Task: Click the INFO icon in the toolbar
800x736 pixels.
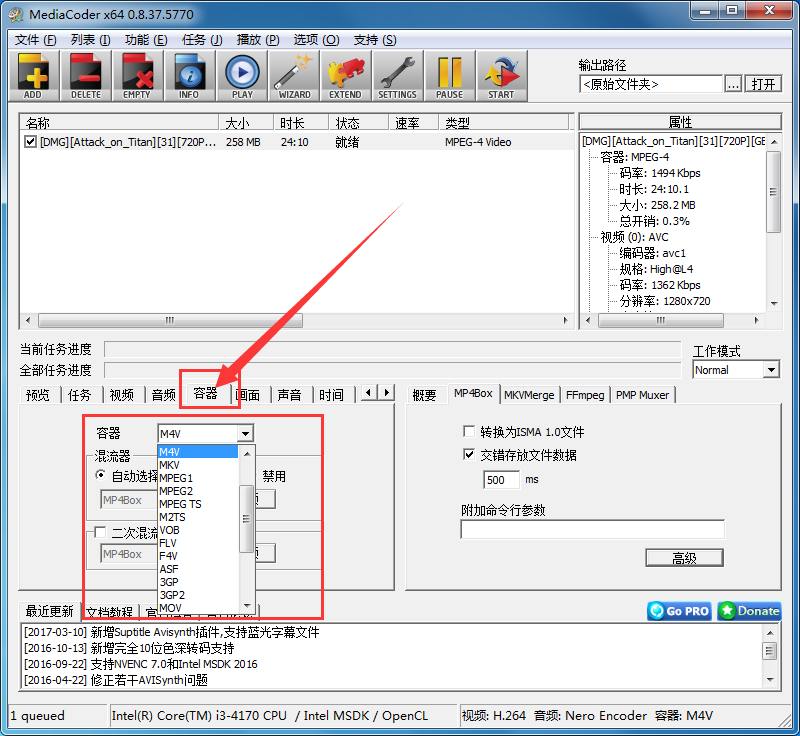Action: coord(189,75)
